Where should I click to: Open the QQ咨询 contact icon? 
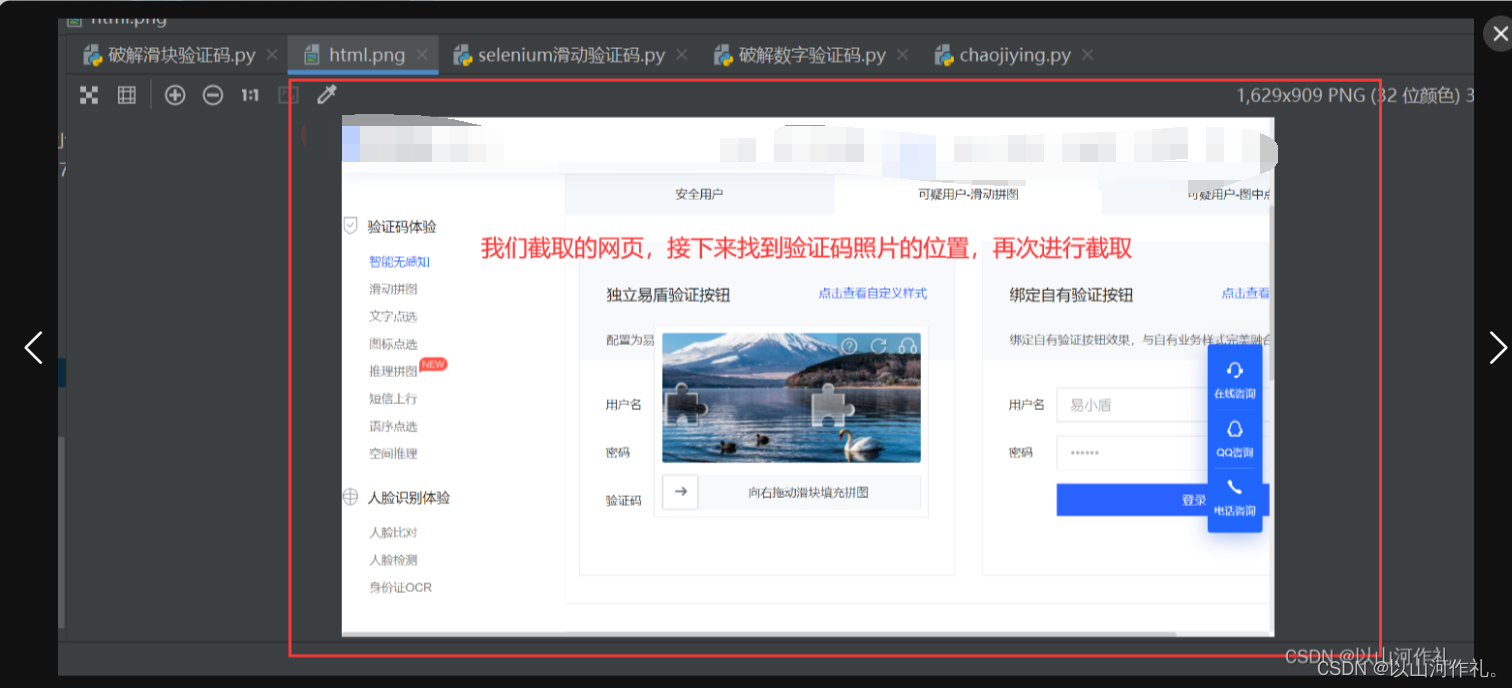click(x=1234, y=430)
